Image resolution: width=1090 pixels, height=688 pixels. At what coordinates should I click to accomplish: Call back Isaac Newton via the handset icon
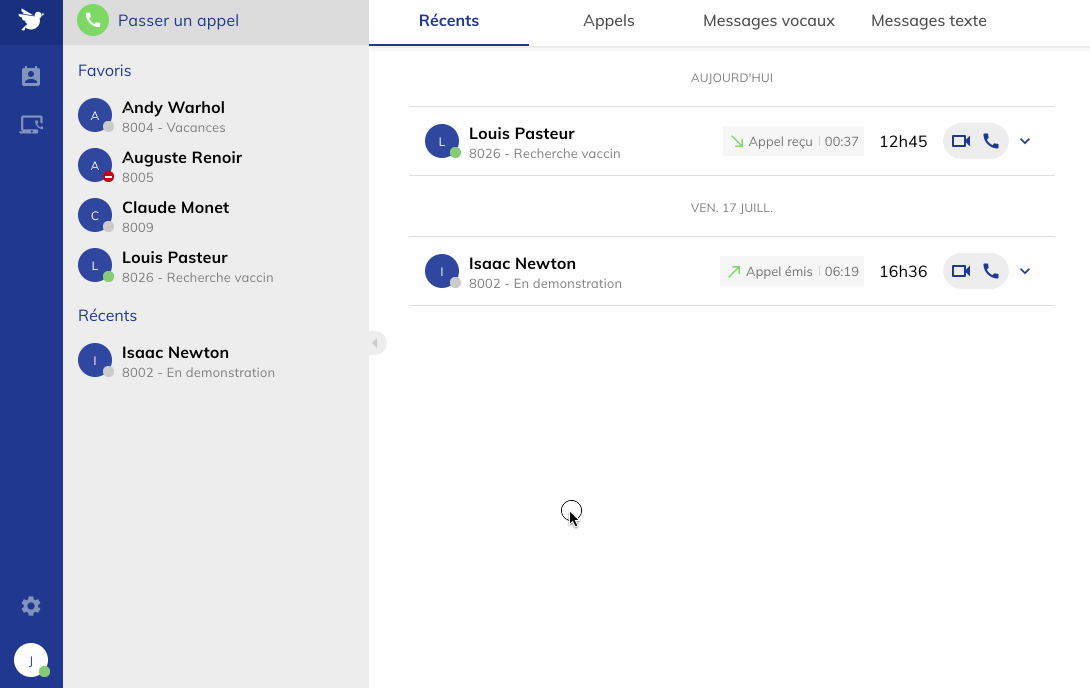point(991,271)
